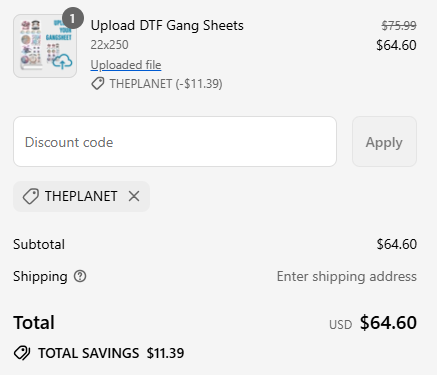Click the quantity badge on product image
Image resolution: width=437 pixels, height=375 pixels.
(73, 18)
